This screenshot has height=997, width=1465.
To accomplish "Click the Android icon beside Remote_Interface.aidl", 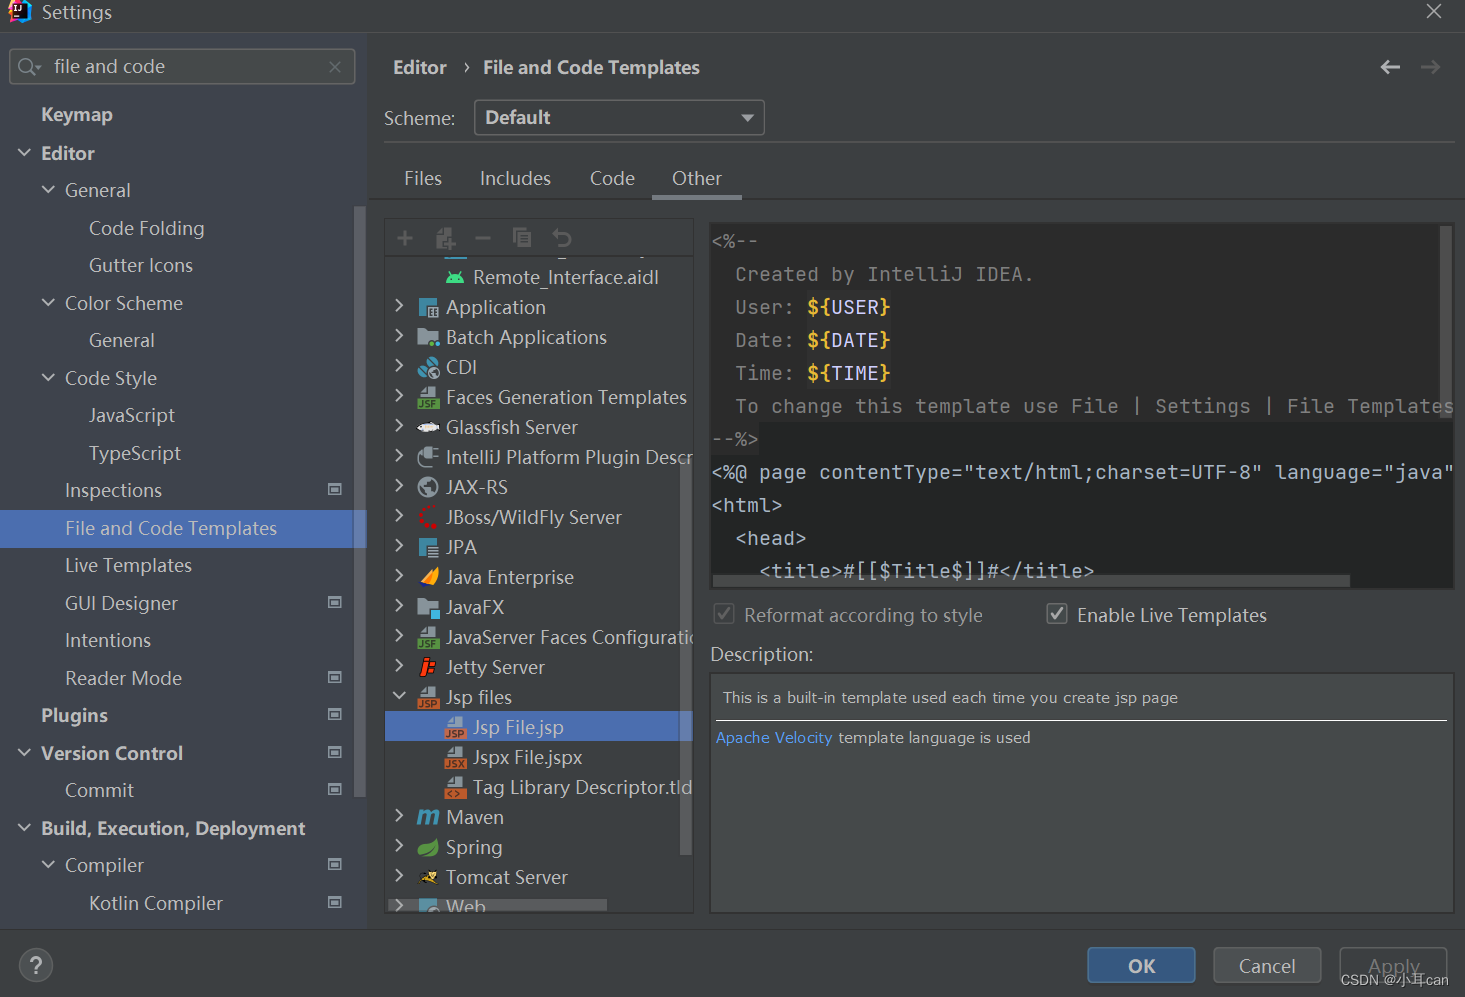I will [455, 277].
